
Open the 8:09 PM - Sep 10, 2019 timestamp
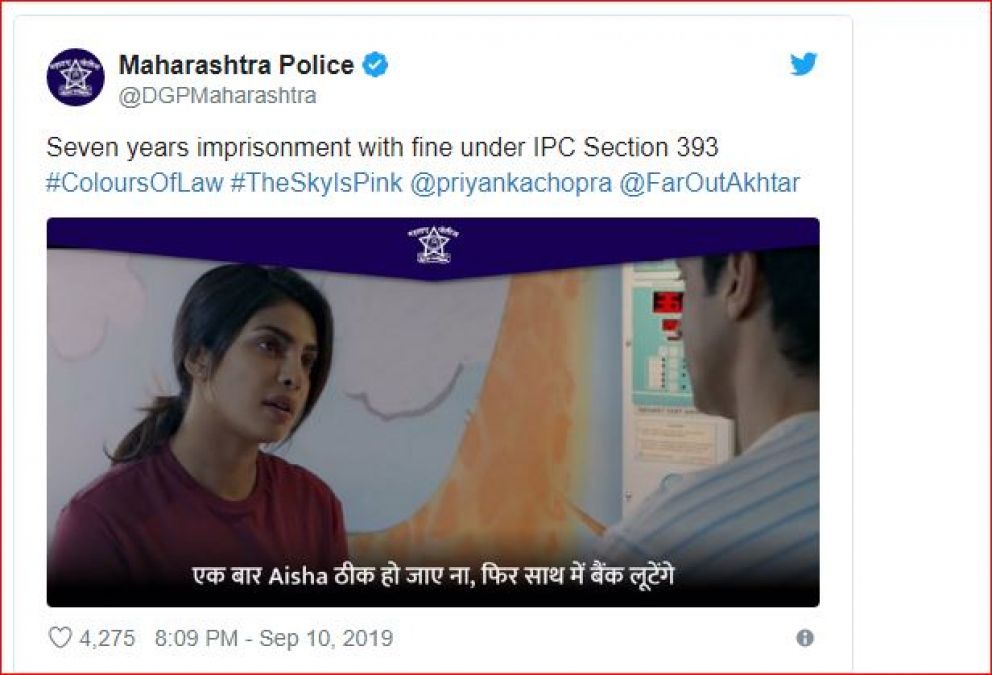[274, 638]
